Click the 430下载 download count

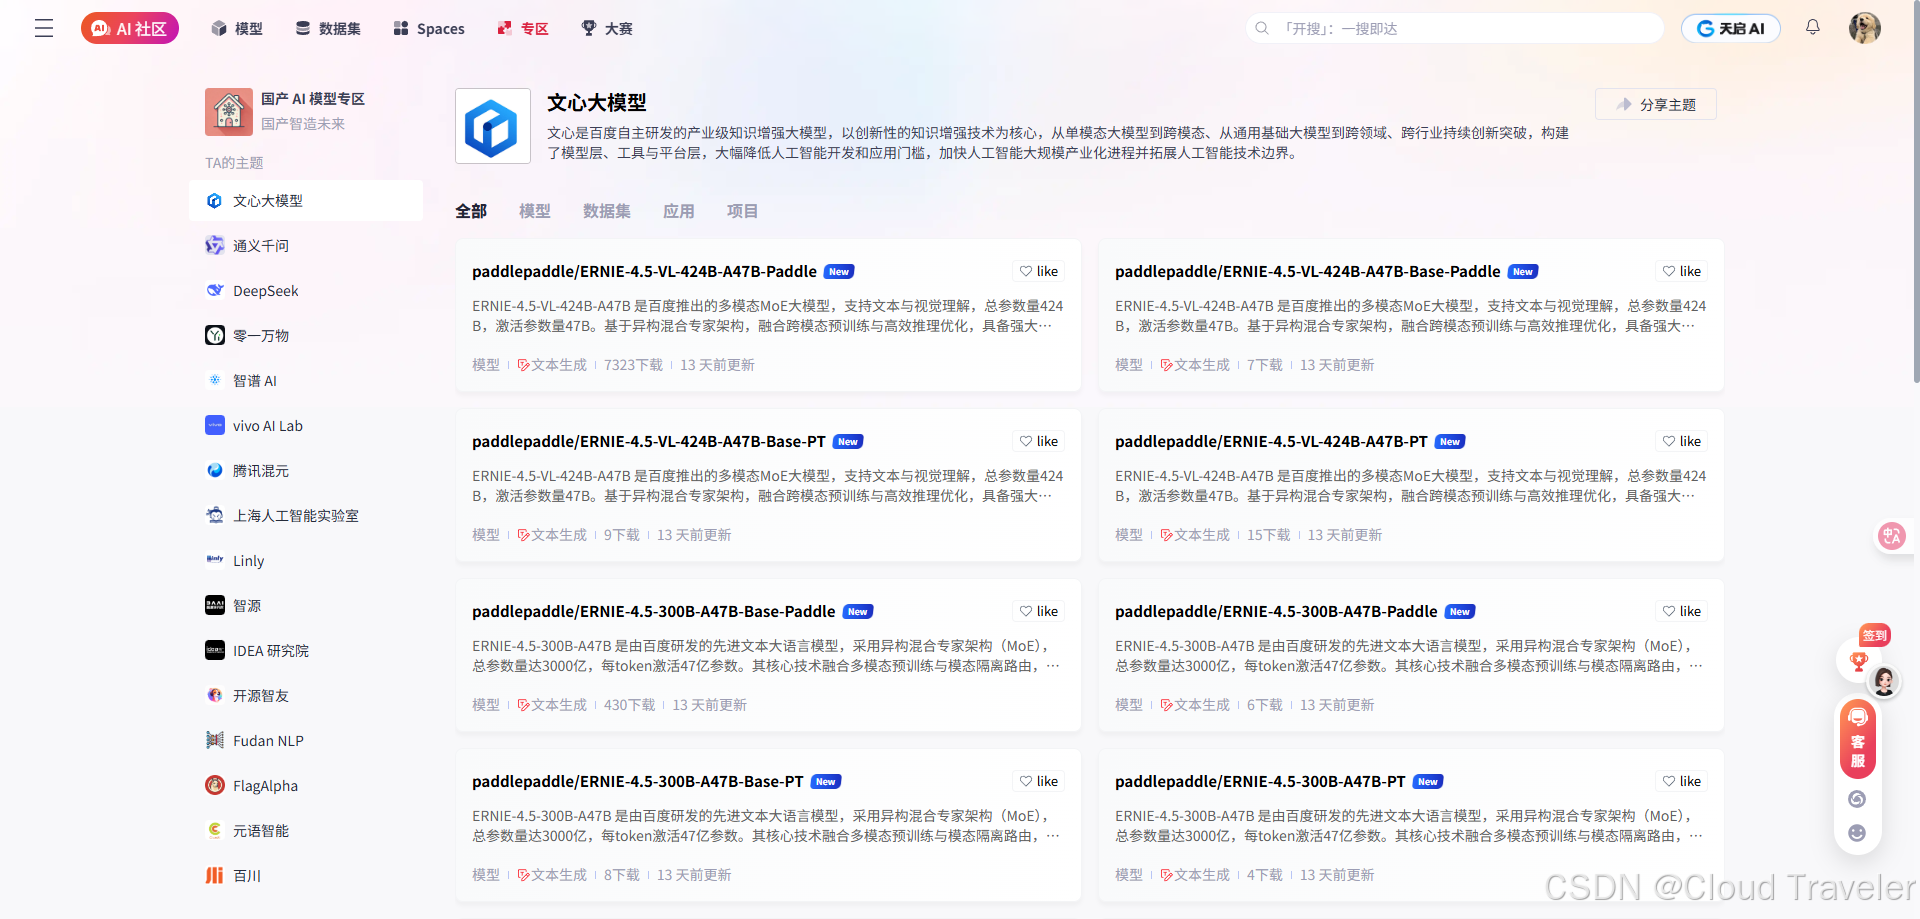tap(629, 705)
